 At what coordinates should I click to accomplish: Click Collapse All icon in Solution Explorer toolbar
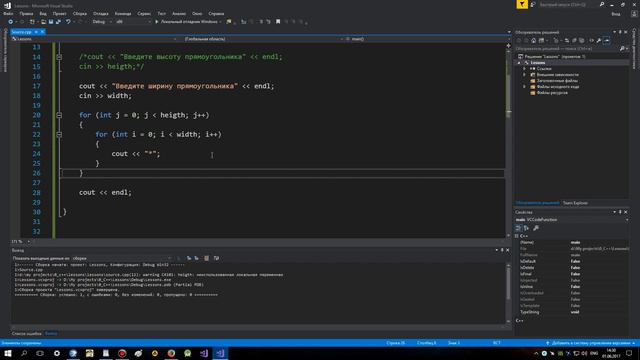[x=574, y=40]
